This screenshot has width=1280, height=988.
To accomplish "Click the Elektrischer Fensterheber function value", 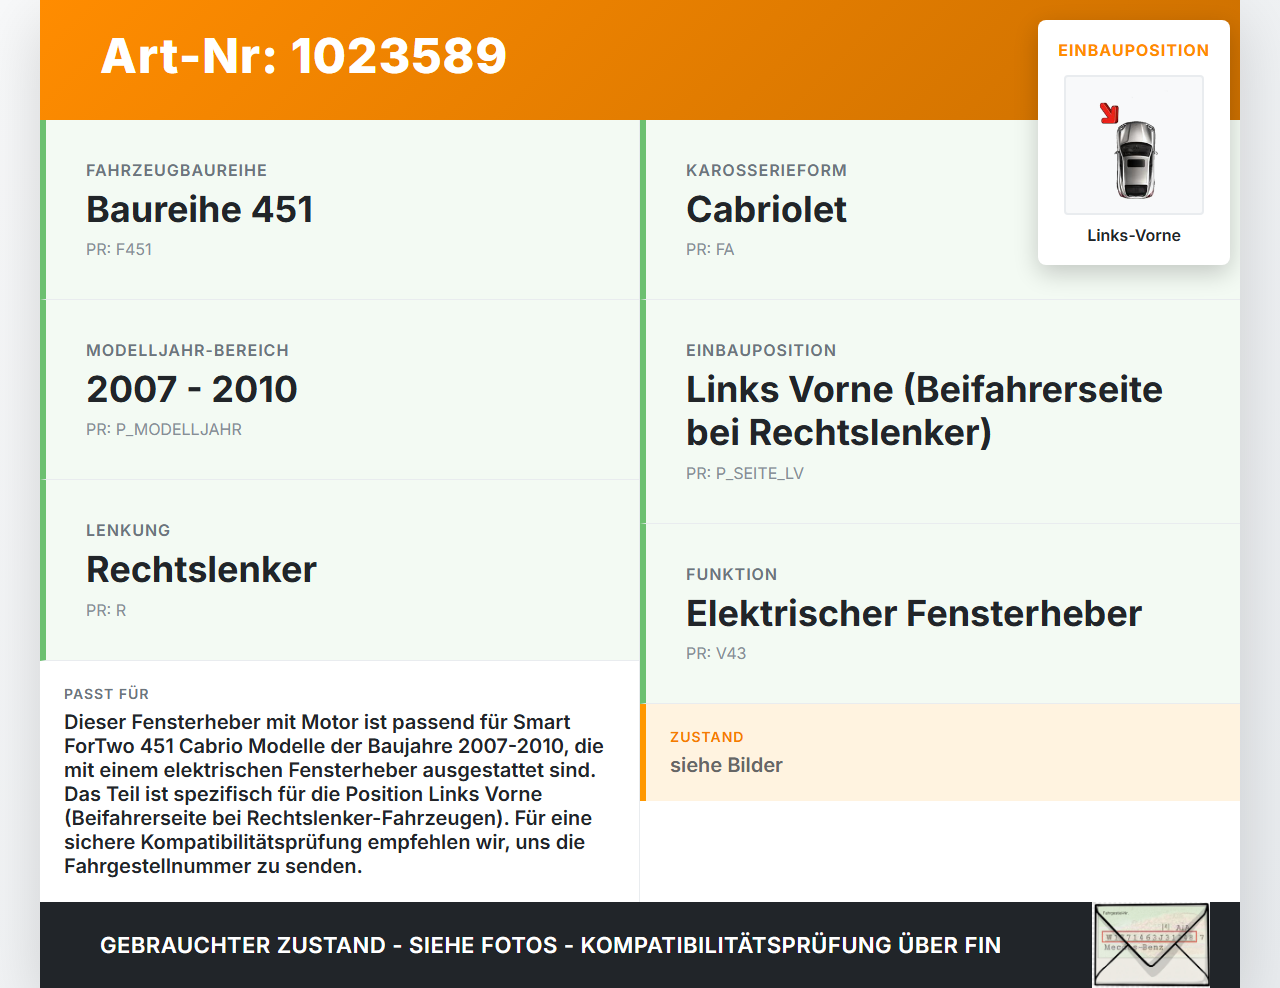I will pos(914,613).
